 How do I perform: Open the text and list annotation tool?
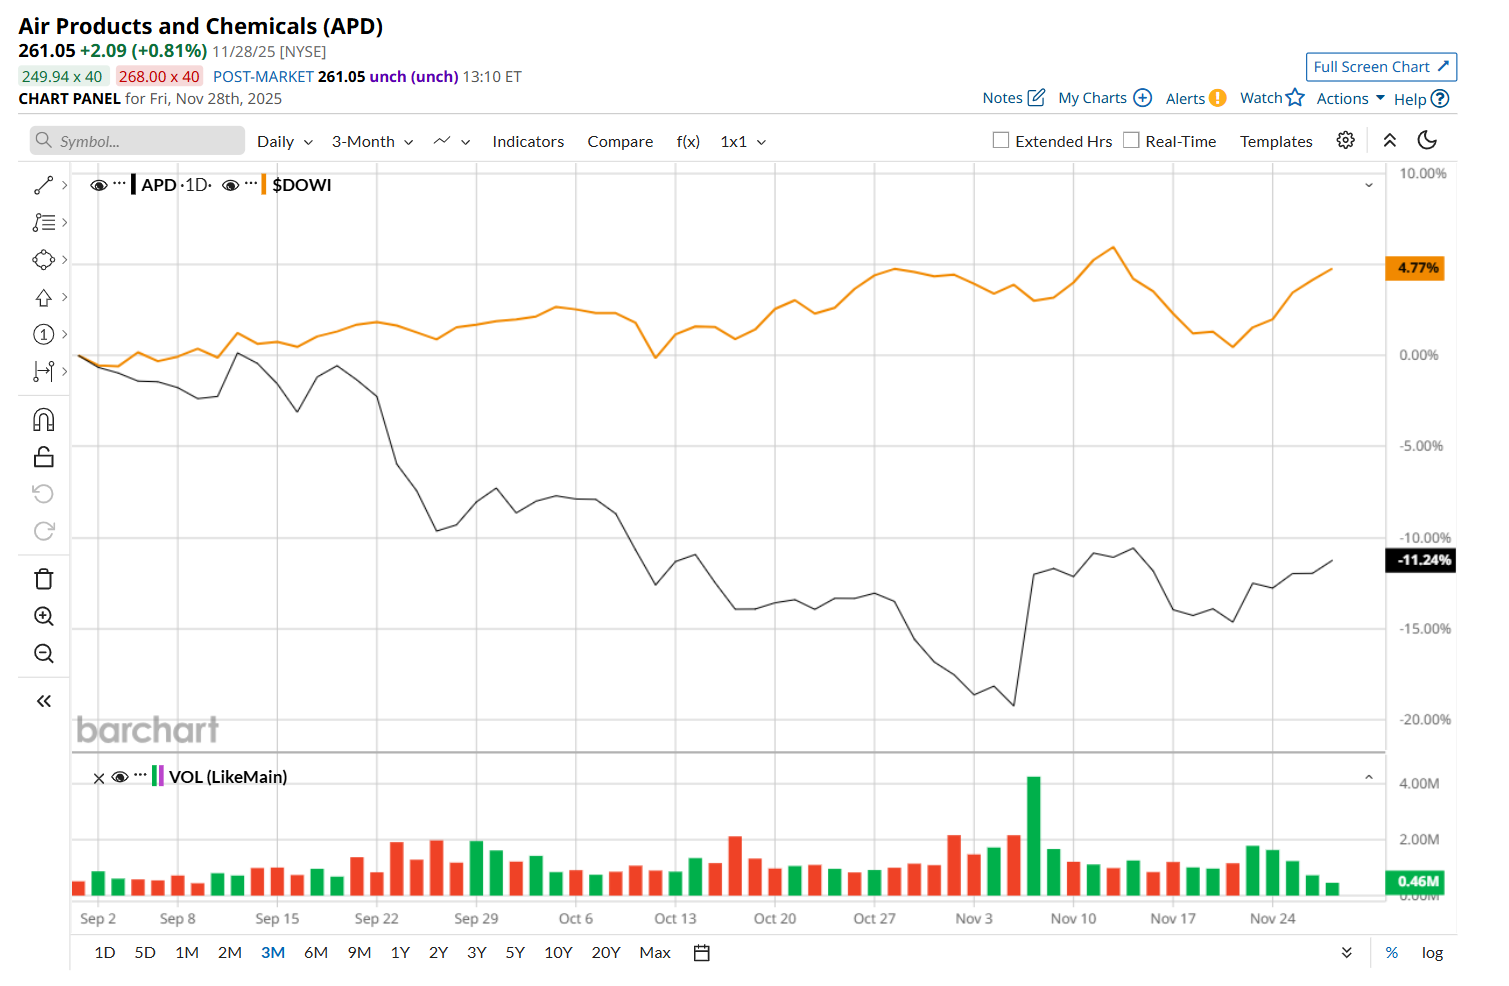pos(43,223)
